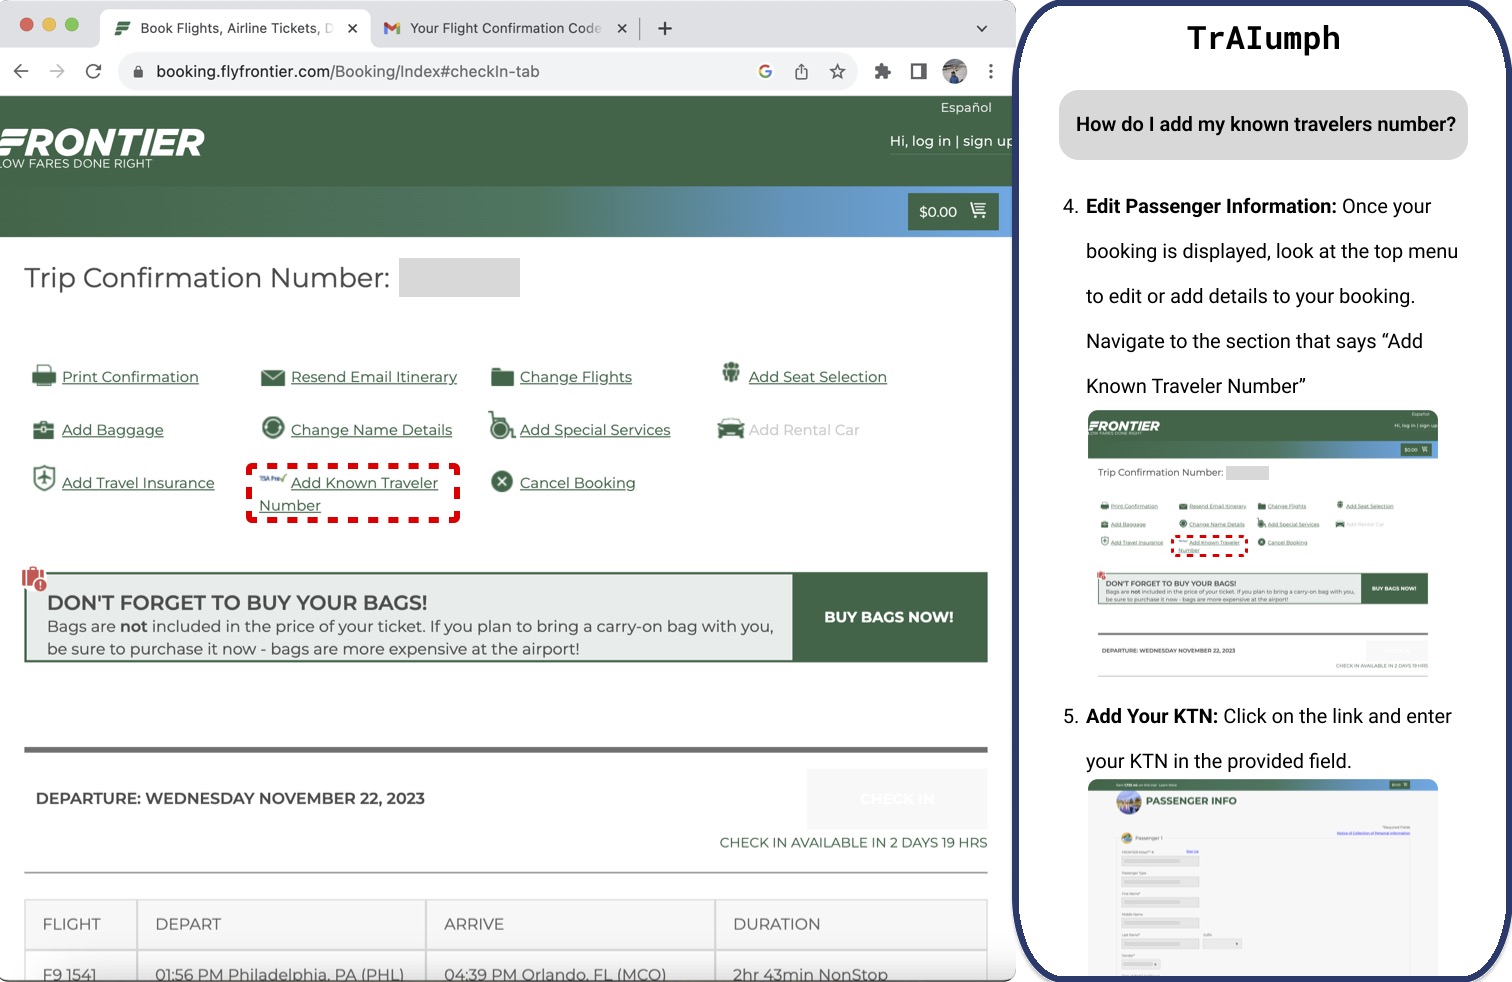
Task: Select the 'How do I add my known travelers number?' bubble
Action: click(1263, 125)
